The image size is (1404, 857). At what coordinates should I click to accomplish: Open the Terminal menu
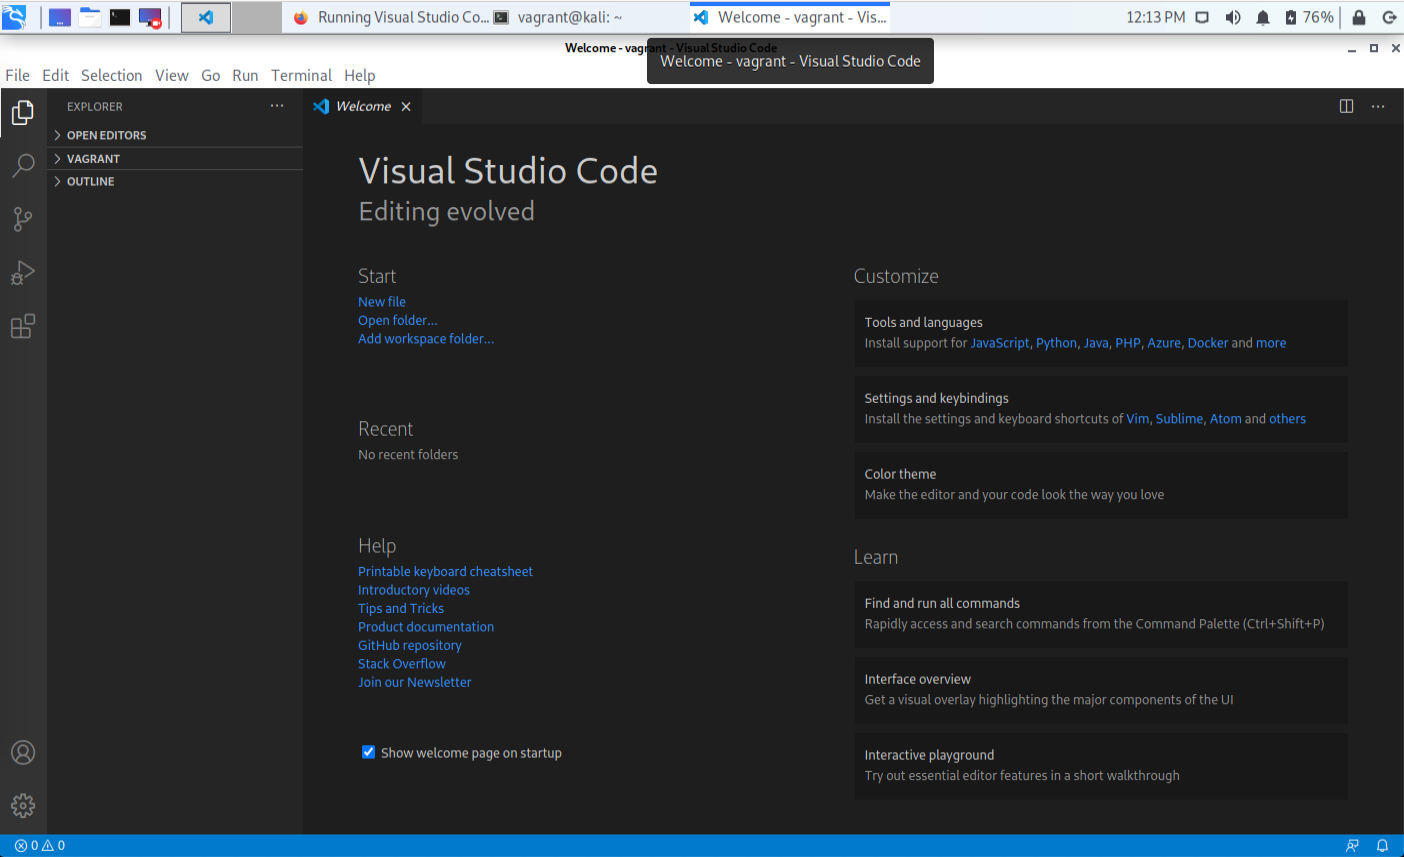pos(301,75)
